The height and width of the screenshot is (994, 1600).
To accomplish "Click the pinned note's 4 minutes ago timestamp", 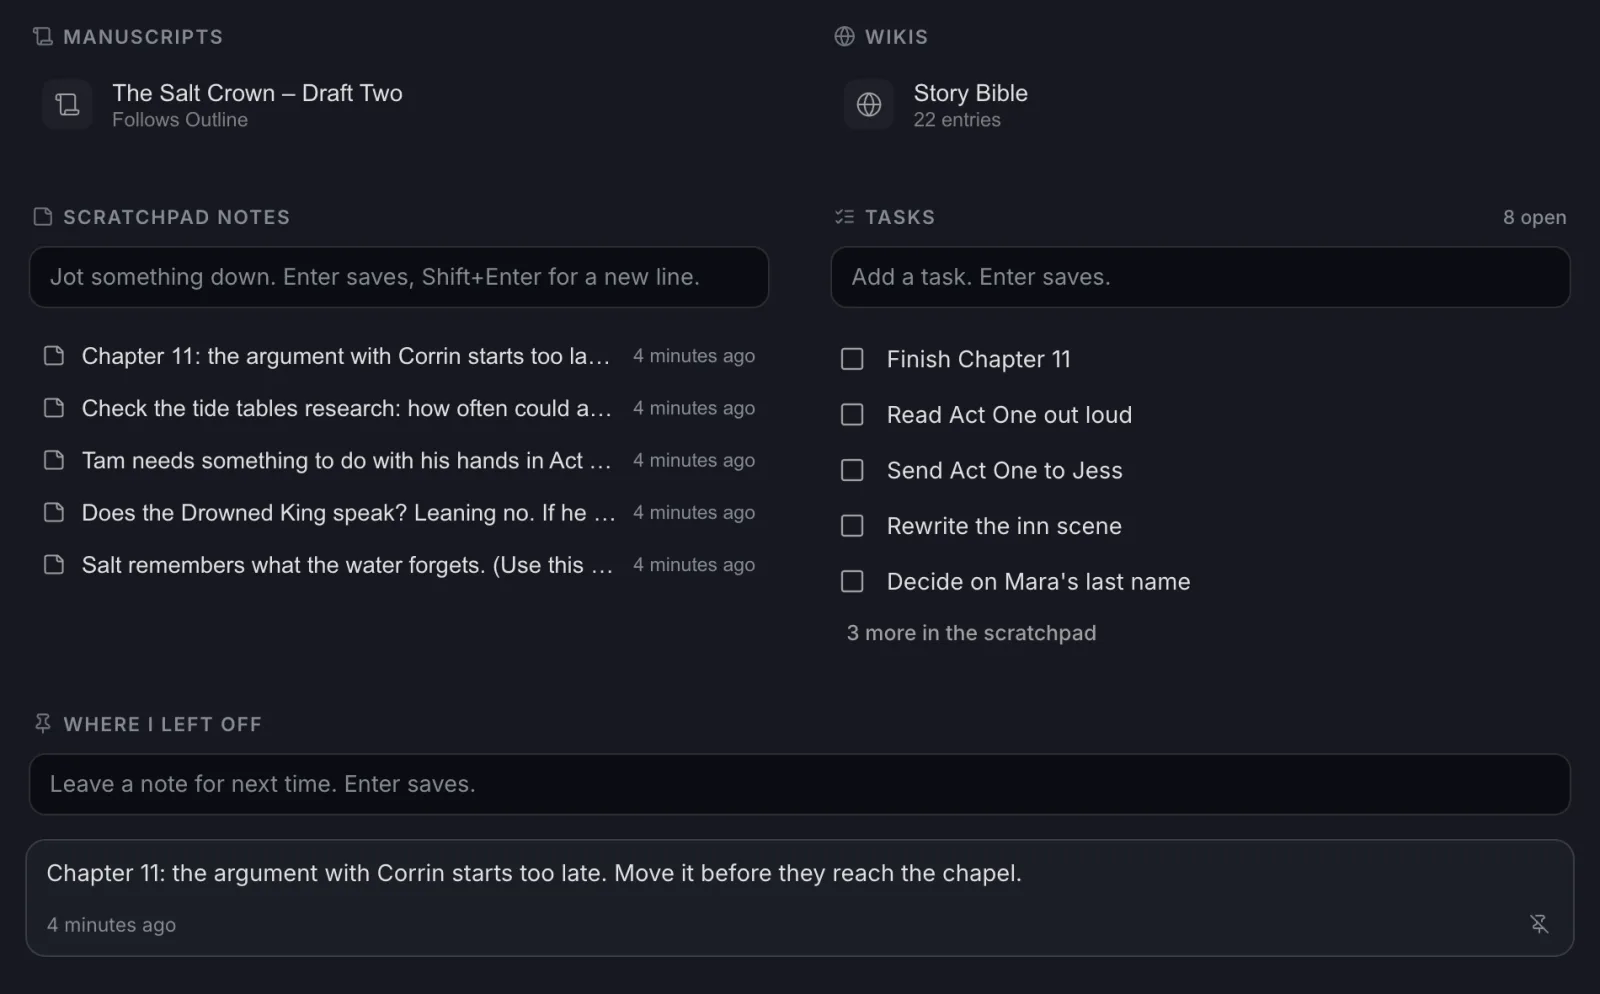I will coord(111,925).
